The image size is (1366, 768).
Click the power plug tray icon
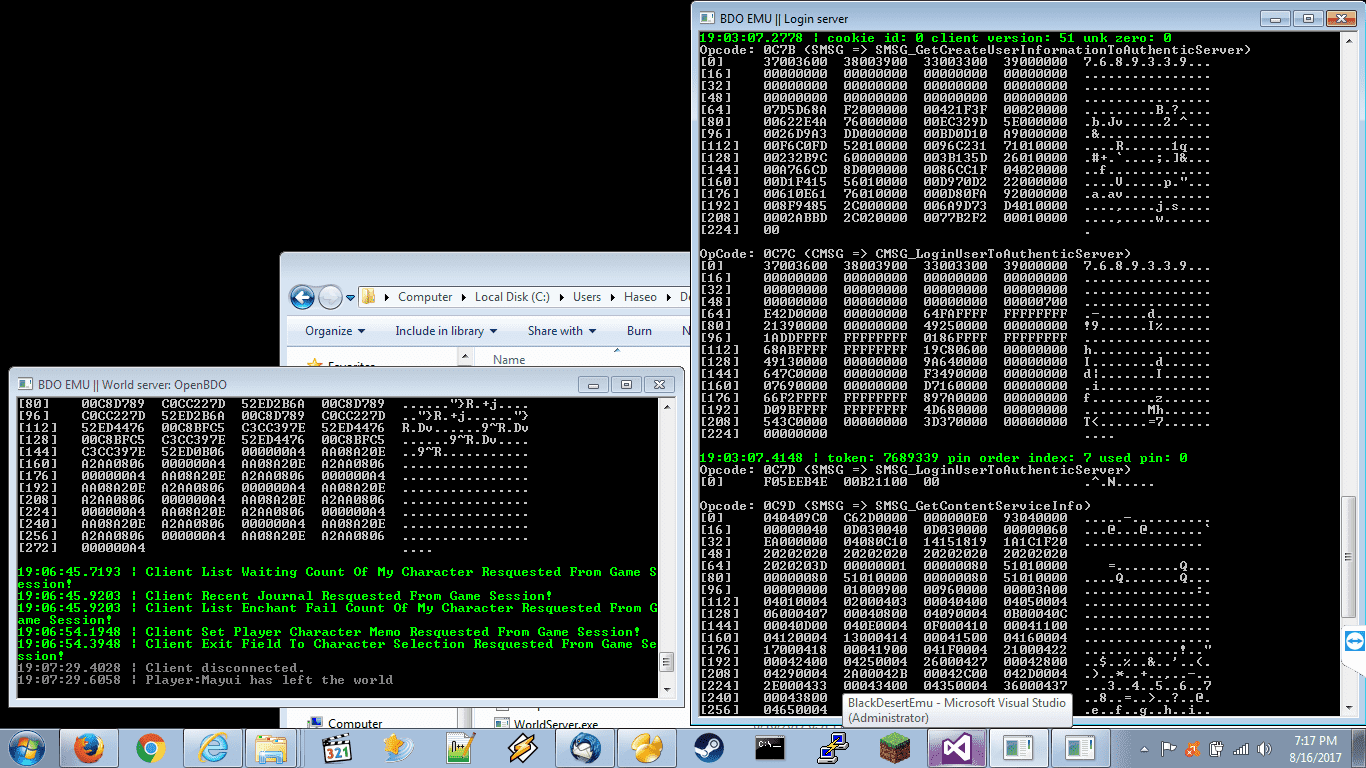(x=1216, y=748)
